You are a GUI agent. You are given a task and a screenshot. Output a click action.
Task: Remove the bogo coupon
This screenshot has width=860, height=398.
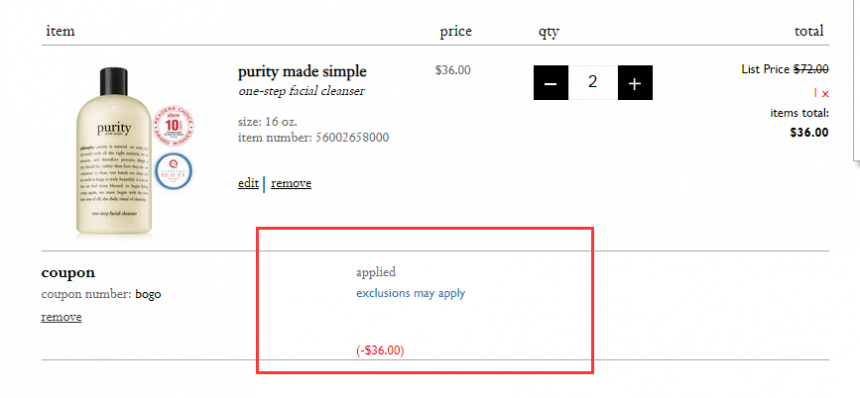[61, 317]
